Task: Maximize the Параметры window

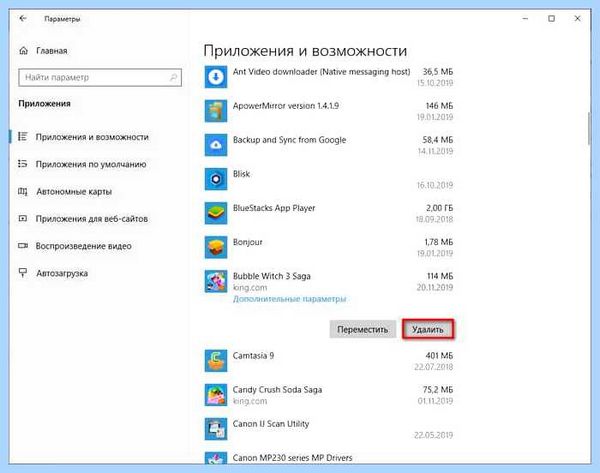Action: 551,18
